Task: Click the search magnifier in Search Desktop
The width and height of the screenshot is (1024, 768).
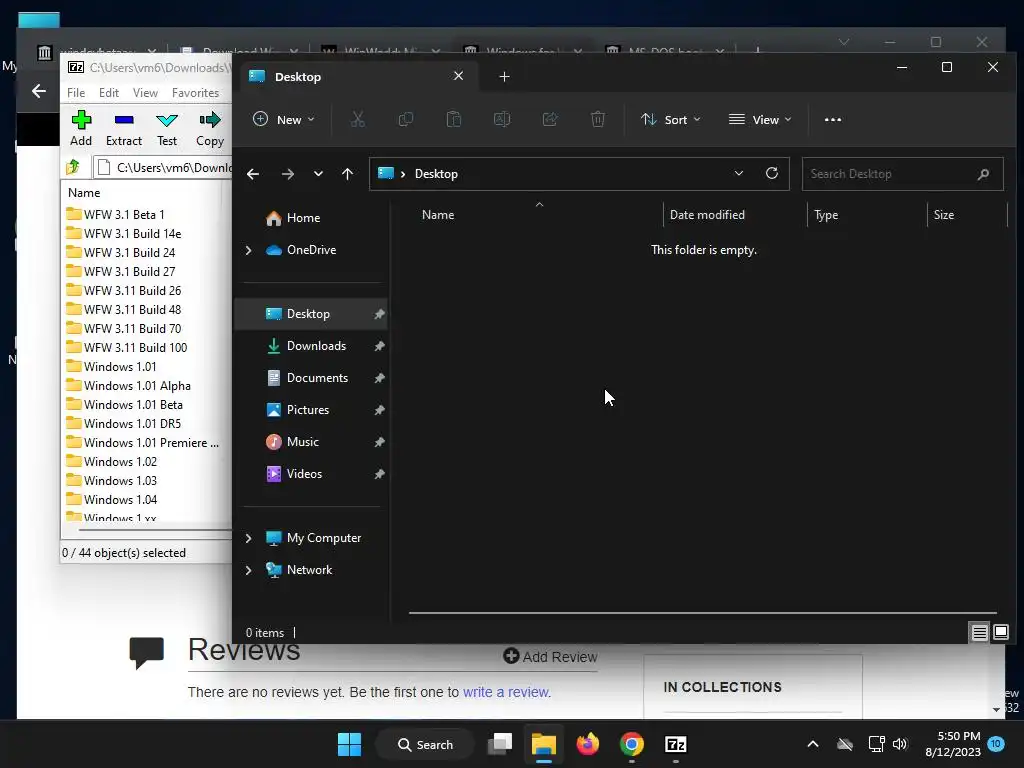Action: 984,174
